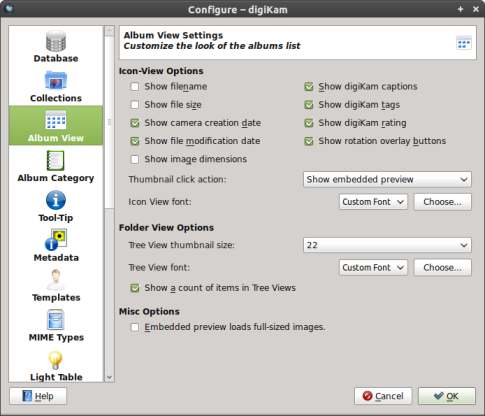Select the Light Table bulb icon
The image size is (485, 416).
(x=55, y=360)
